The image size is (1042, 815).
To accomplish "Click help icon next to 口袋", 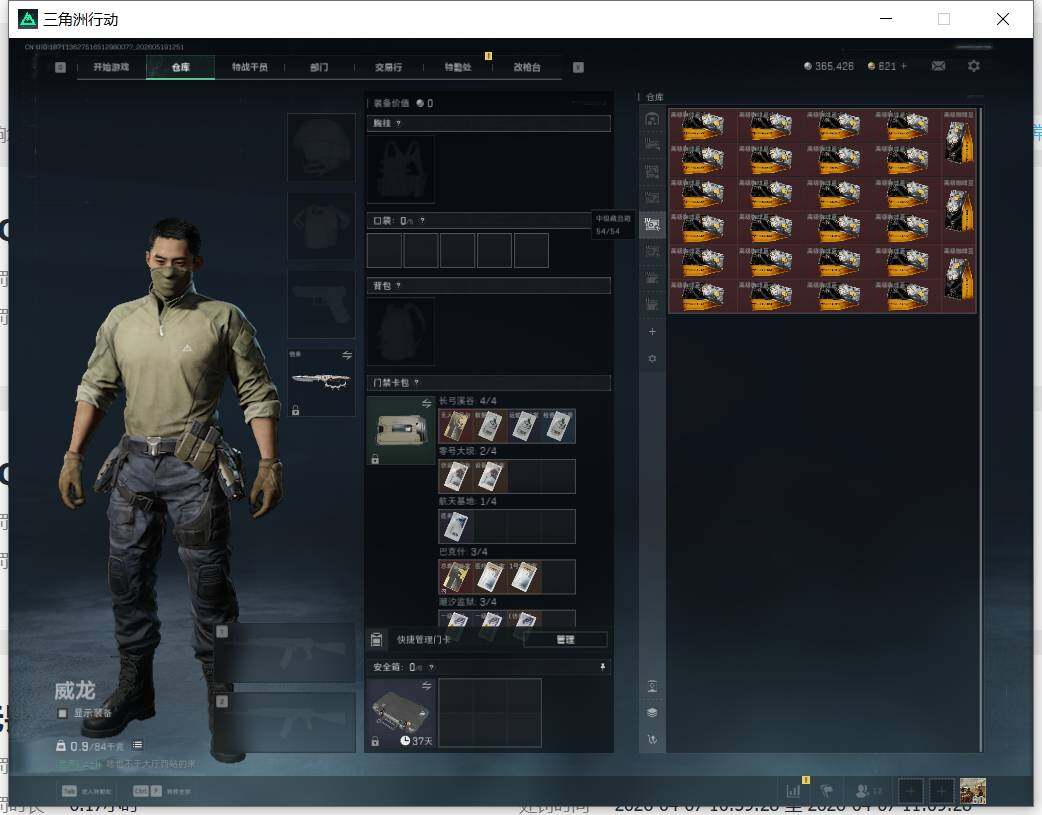I will [422, 221].
